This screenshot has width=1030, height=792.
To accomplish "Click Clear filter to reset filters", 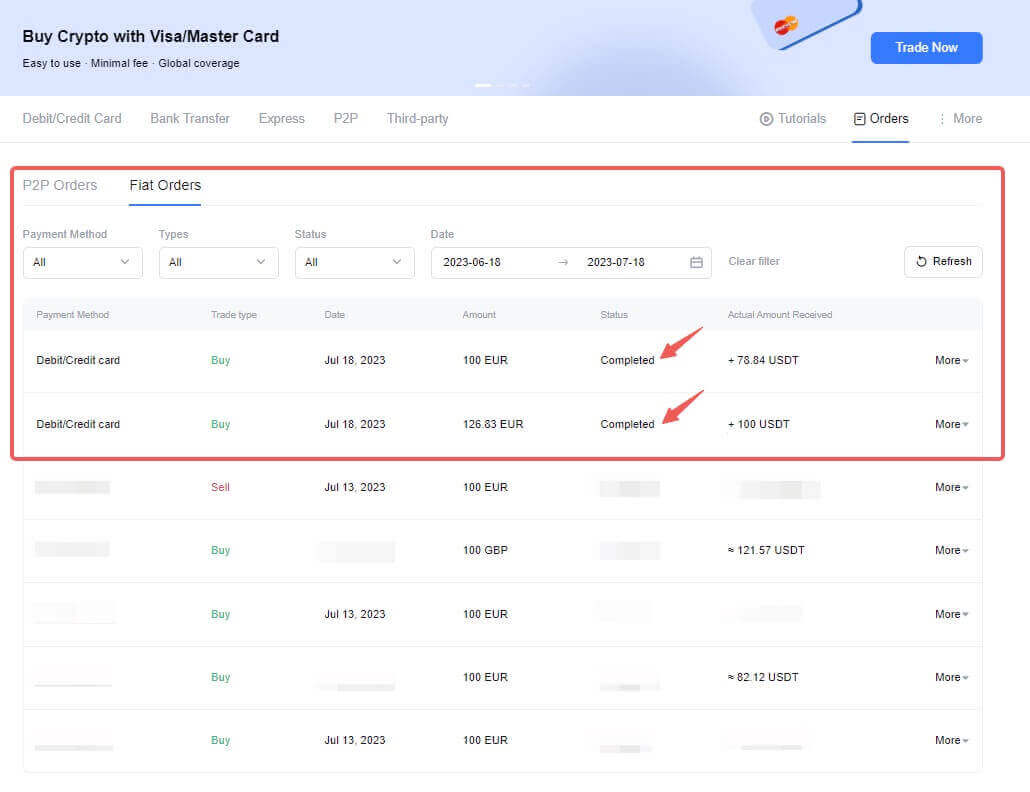I will click(x=753, y=261).
